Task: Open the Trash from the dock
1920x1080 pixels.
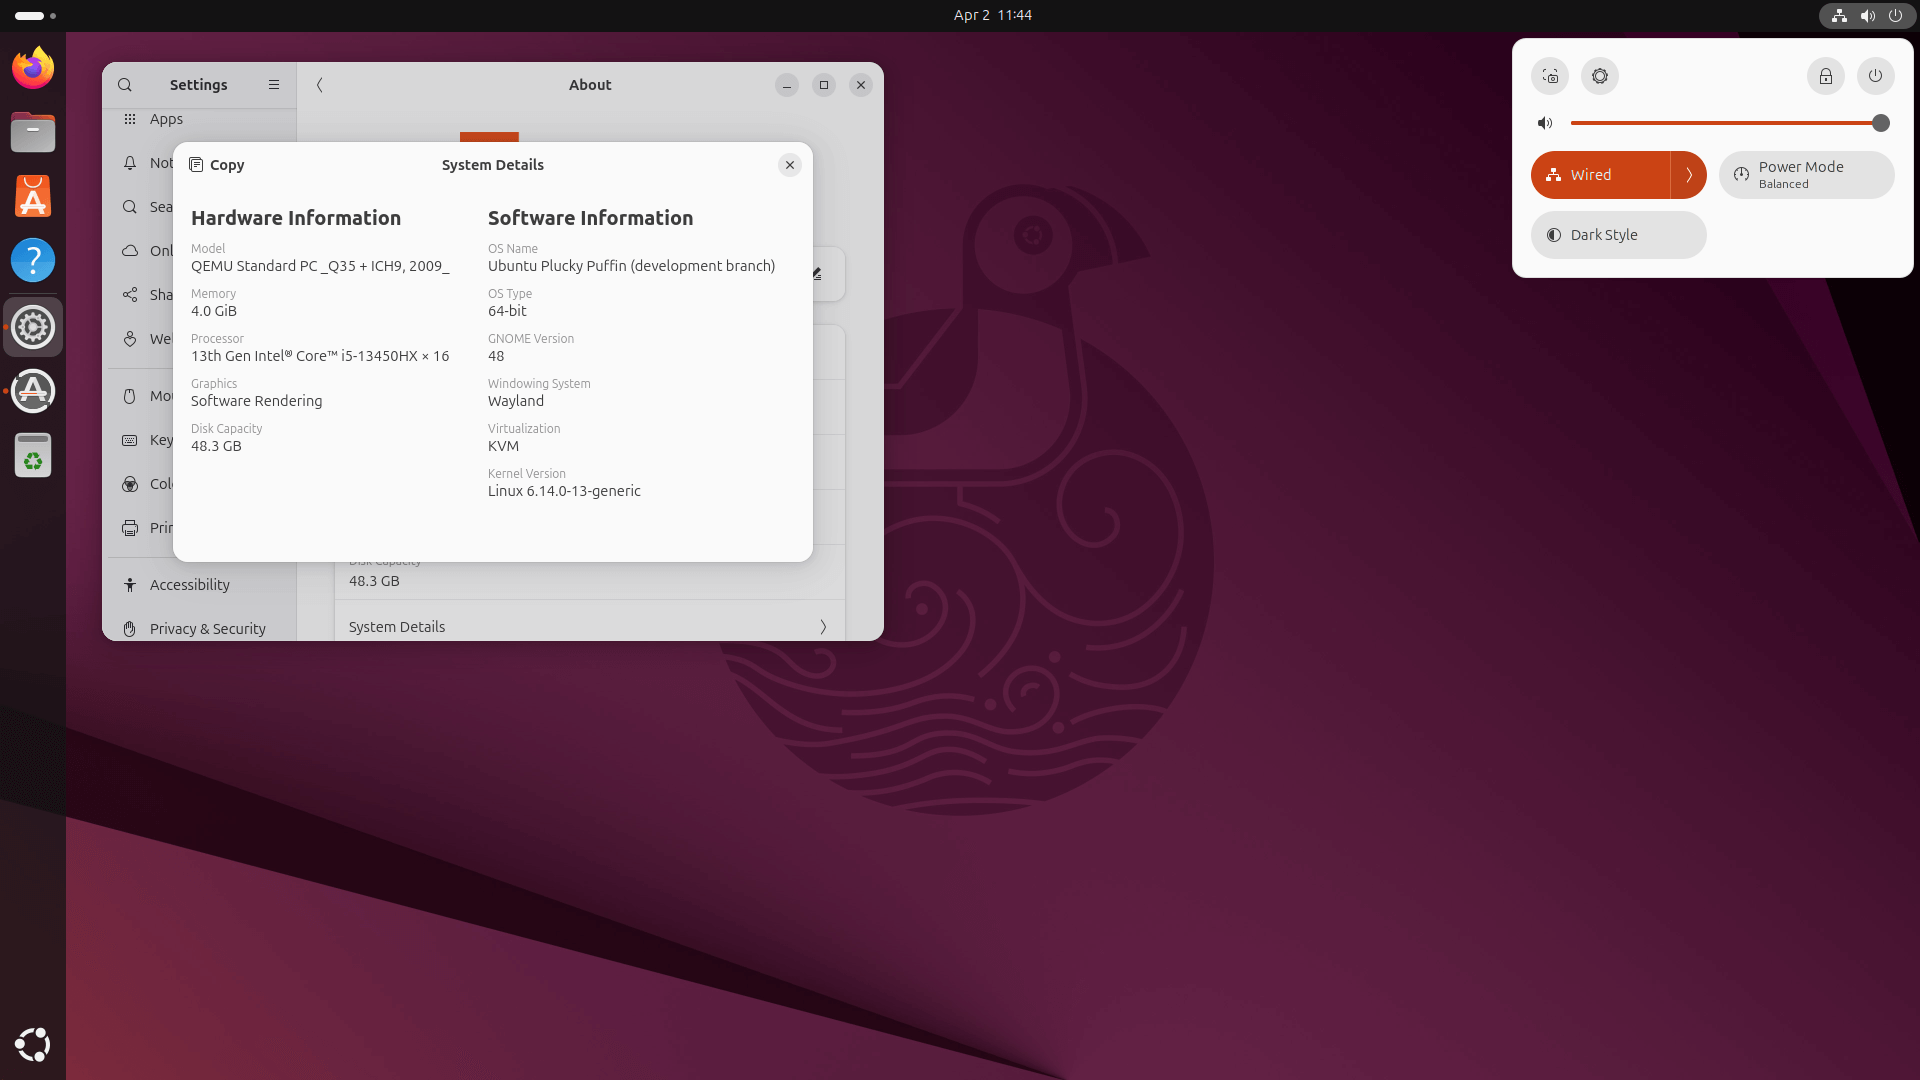Action: click(x=33, y=455)
